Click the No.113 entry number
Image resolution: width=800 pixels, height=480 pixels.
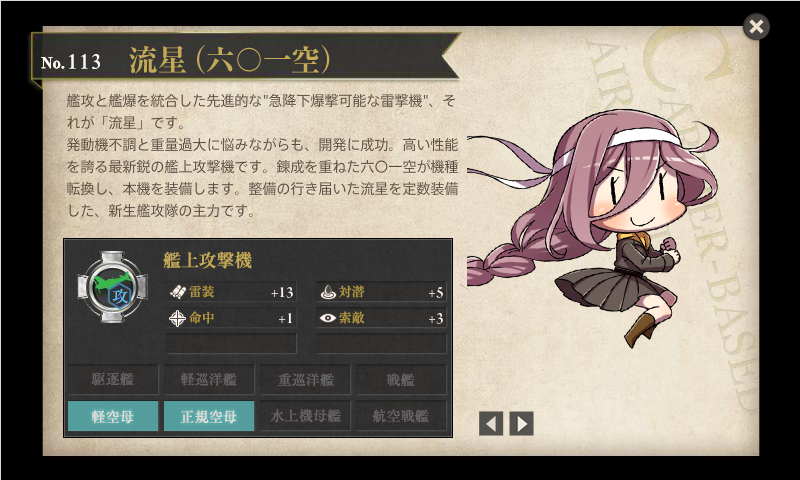pos(71,62)
